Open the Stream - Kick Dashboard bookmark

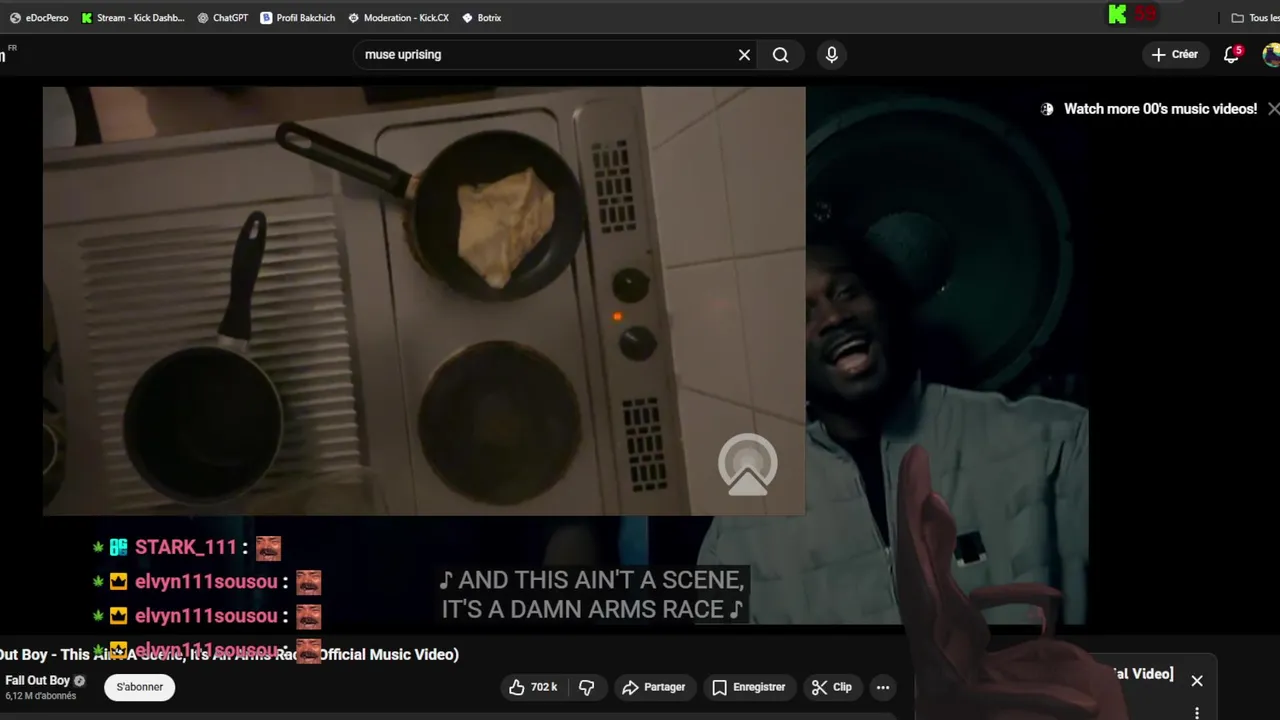tap(133, 18)
